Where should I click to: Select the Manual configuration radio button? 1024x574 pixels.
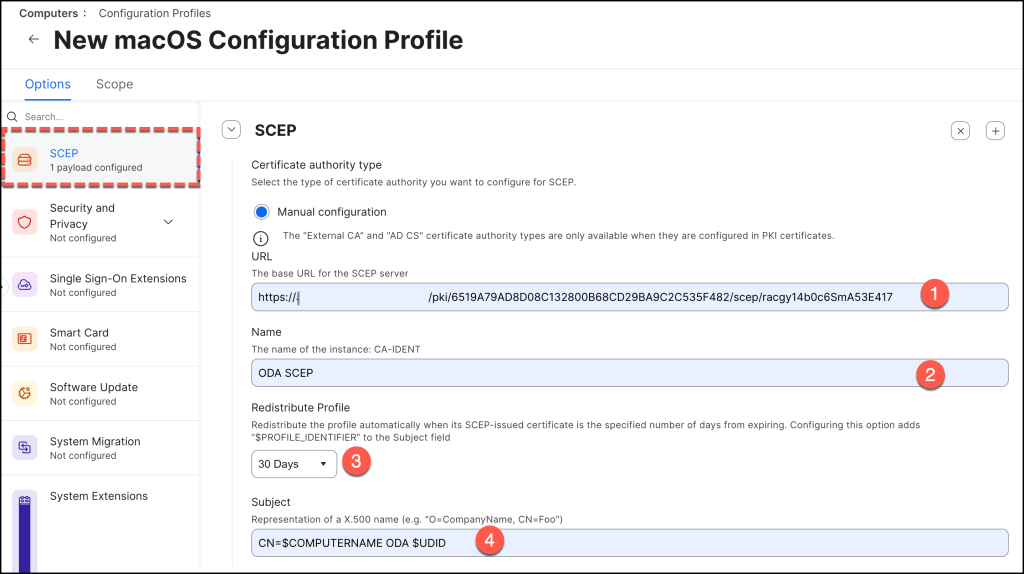(262, 212)
